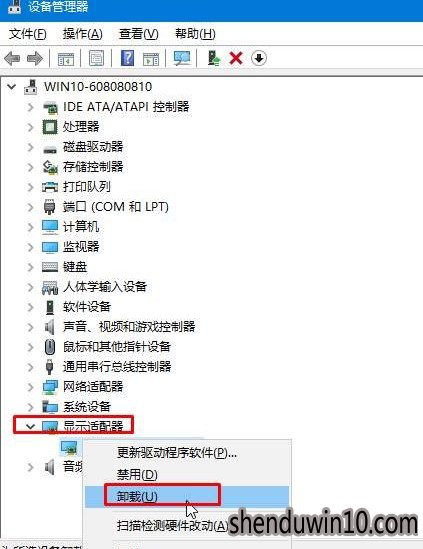This screenshot has height=549, width=423.
Task: Expand the 处理器 node
Action: [x=30, y=127]
